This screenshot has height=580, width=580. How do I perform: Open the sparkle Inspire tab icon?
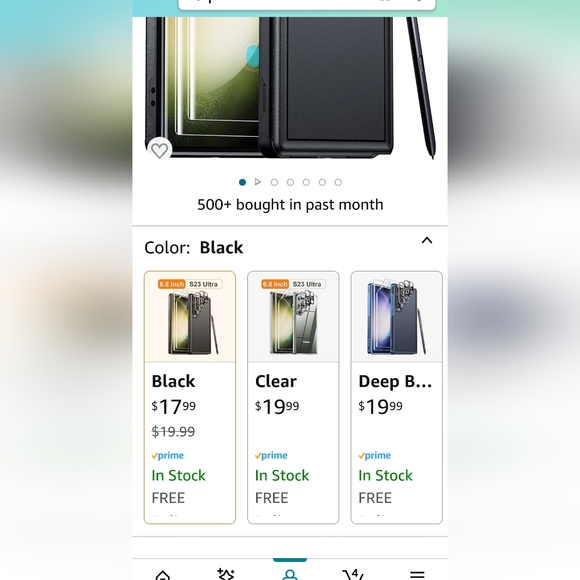click(226, 574)
